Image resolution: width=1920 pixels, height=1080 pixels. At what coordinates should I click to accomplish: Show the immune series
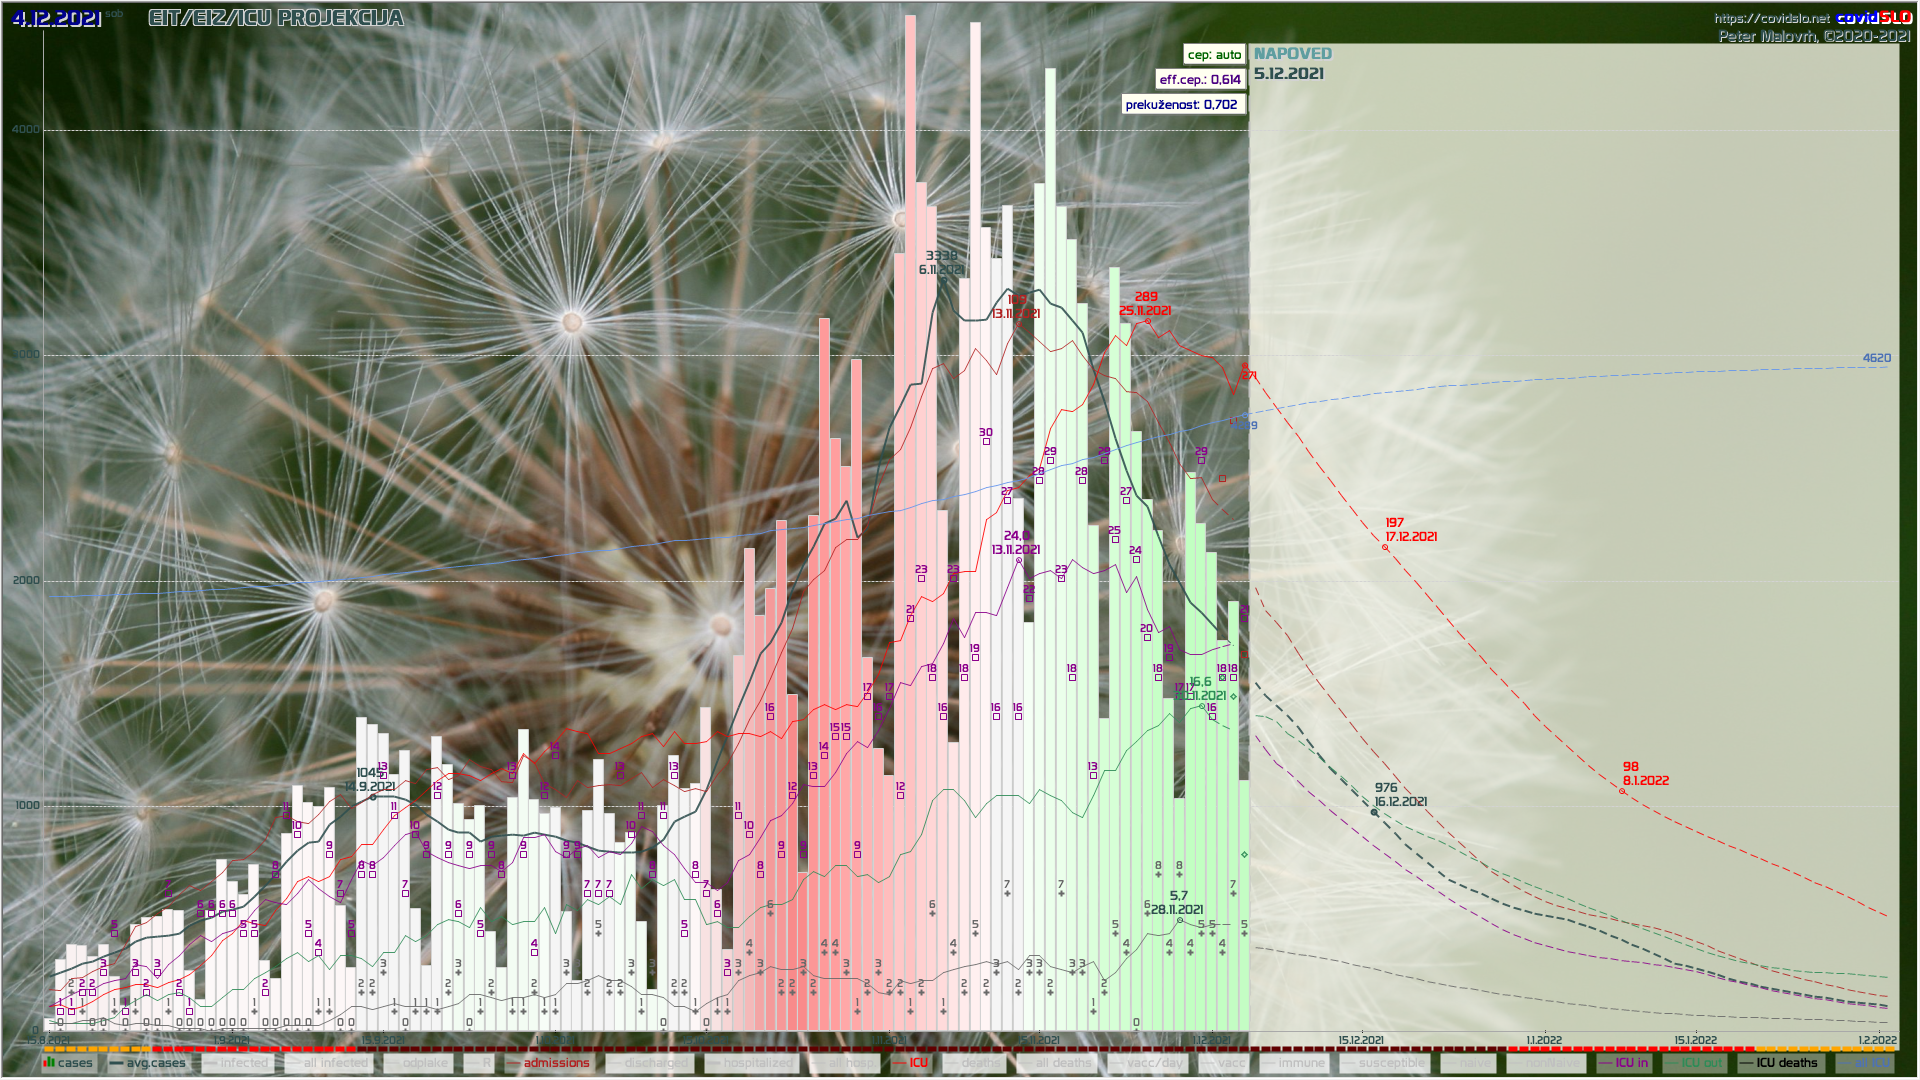pos(1293,1063)
